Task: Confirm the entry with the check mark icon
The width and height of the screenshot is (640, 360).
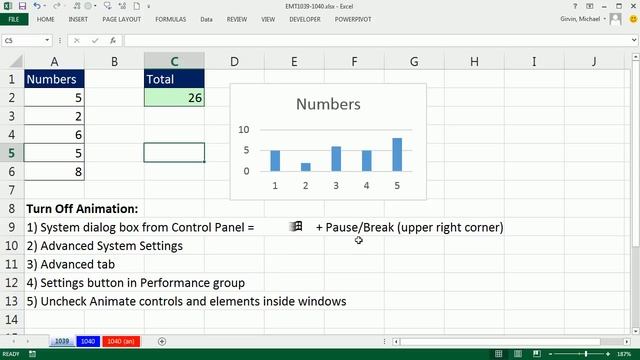Action: pos(95,40)
